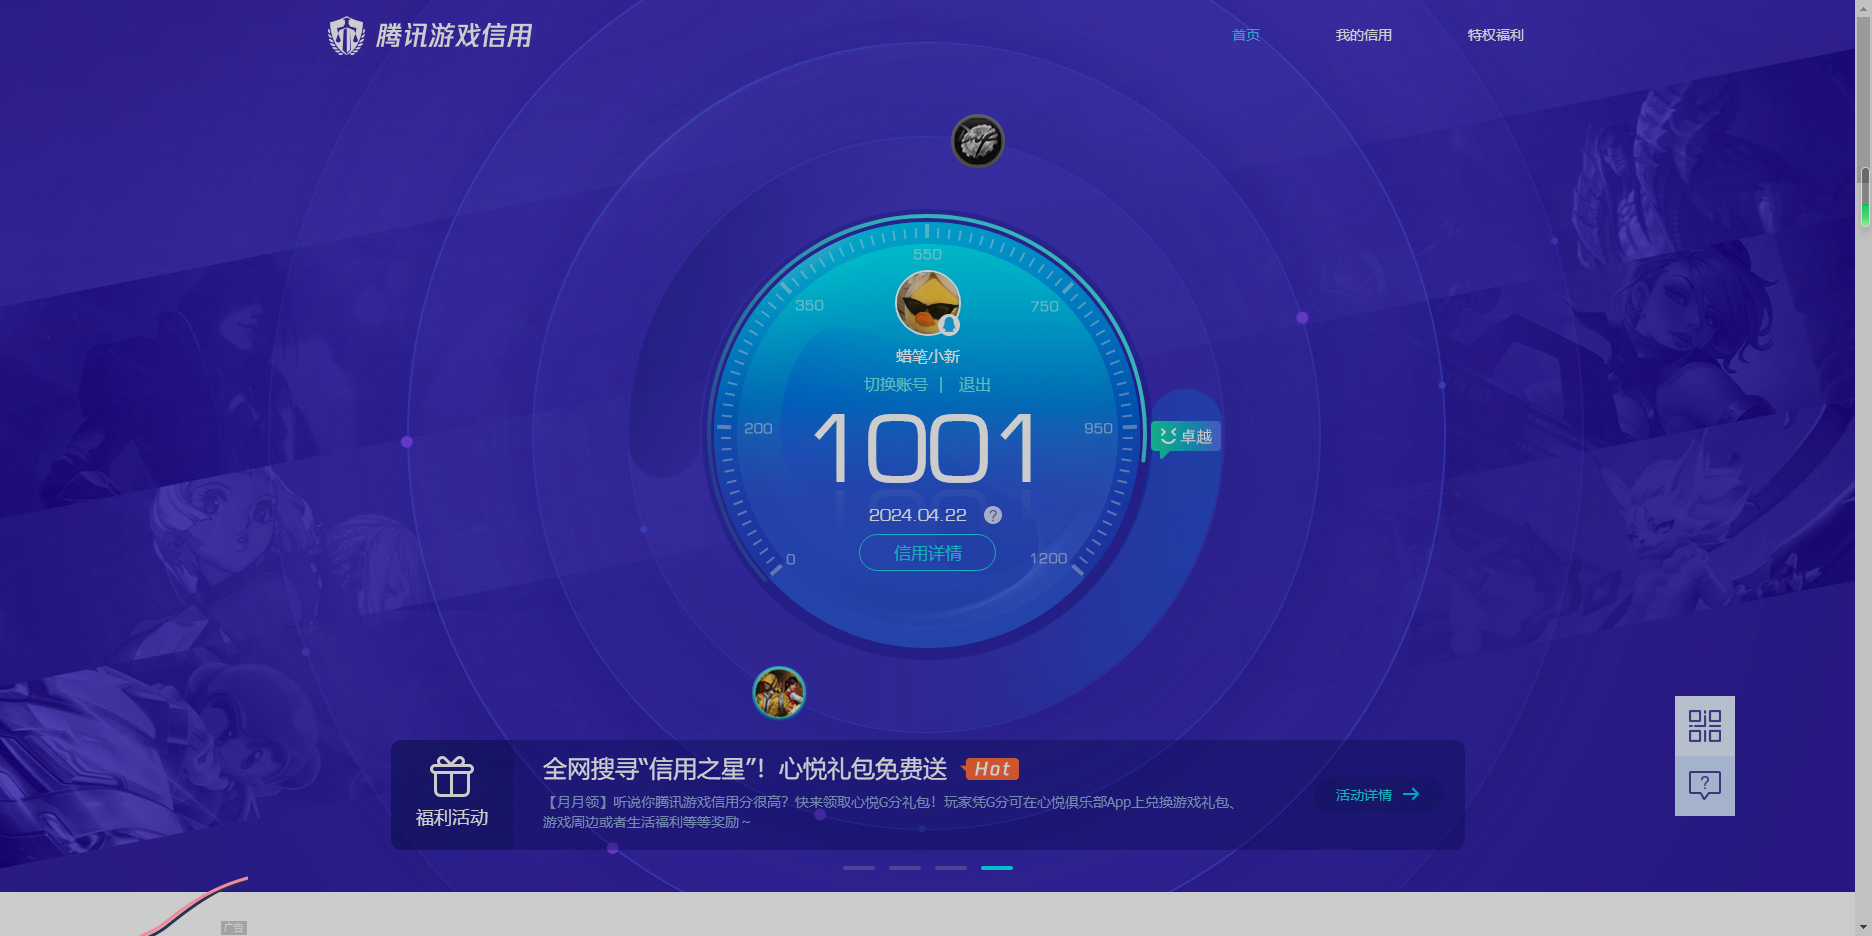Click the duck profile avatar
Image resolution: width=1872 pixels, height=936 pixels.
(x=928, y=303)
